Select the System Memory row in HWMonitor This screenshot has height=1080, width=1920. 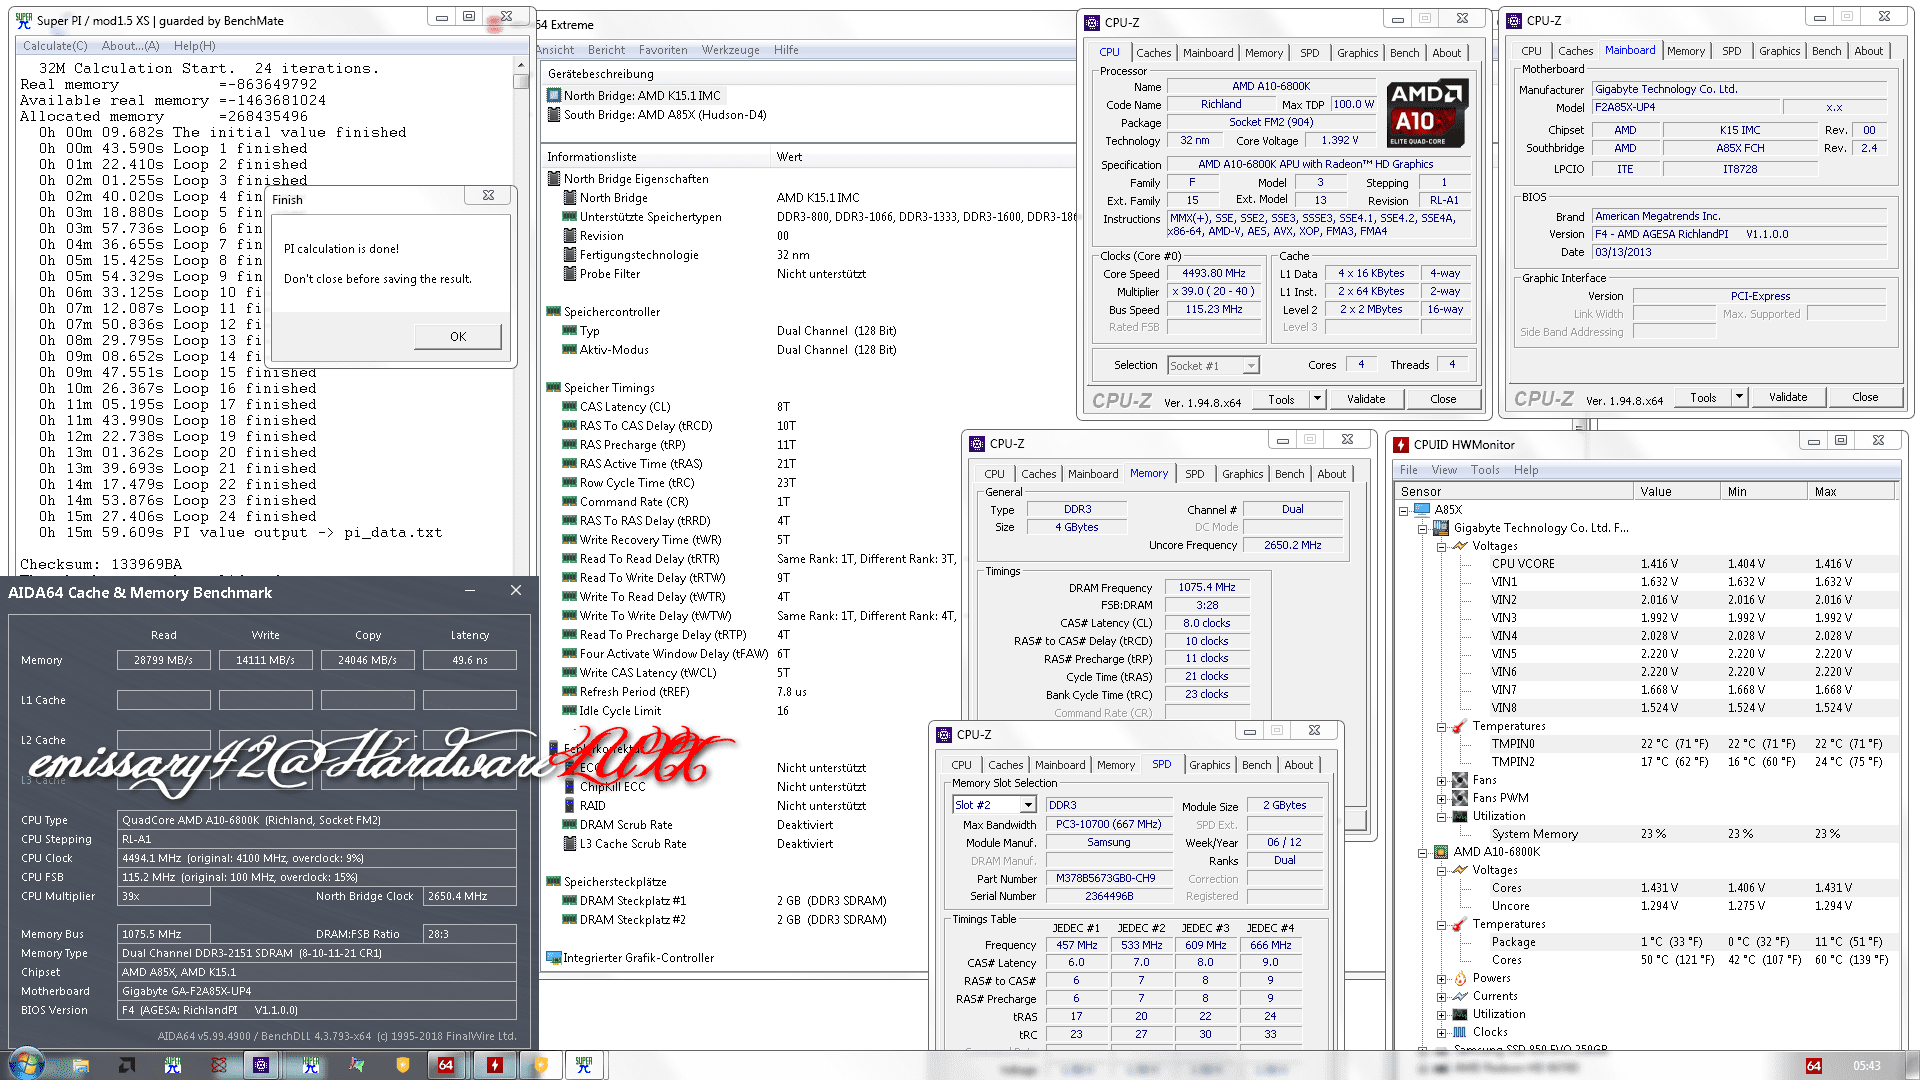tap(1692, 834)
